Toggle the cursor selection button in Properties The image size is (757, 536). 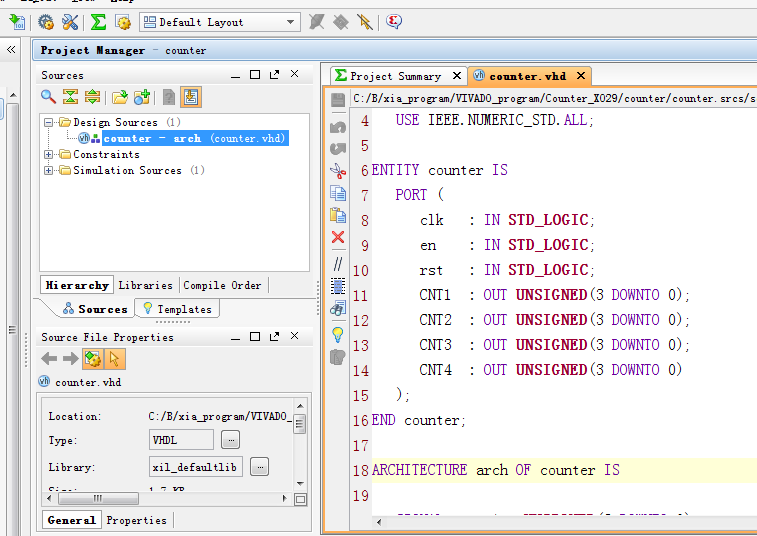click(114, 359)
